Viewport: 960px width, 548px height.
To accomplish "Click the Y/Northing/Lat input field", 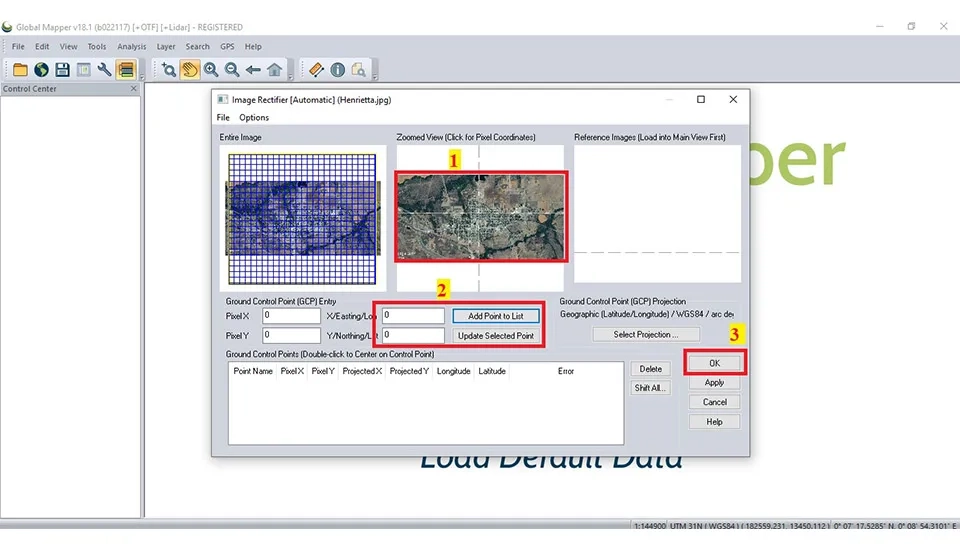I will [413, 336].
